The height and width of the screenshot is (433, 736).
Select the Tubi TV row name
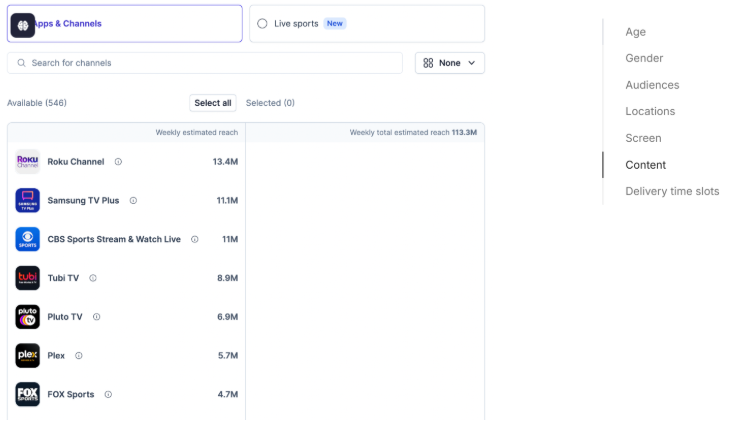(63, 278)
